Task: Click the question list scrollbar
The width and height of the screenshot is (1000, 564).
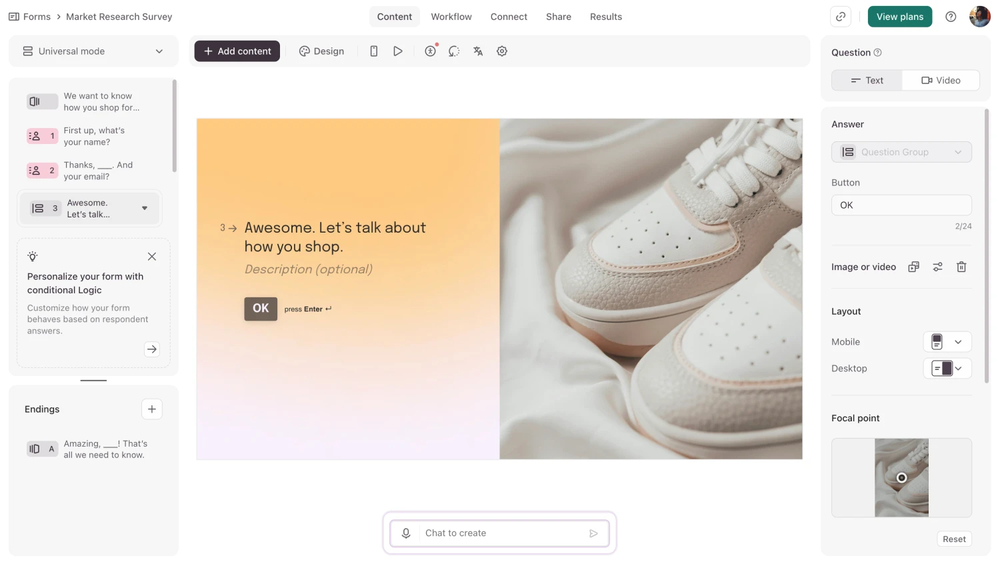Action: (174, 126)
